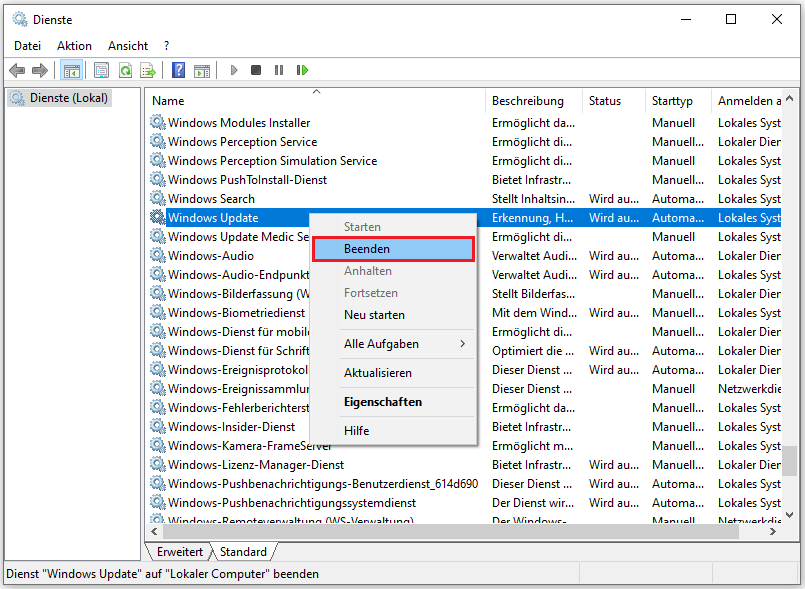Click the Refresh toolbar icon
Image resolution: width=805 pixels, height=589 pixels.
pyautogui.click(x=125, y=70)
